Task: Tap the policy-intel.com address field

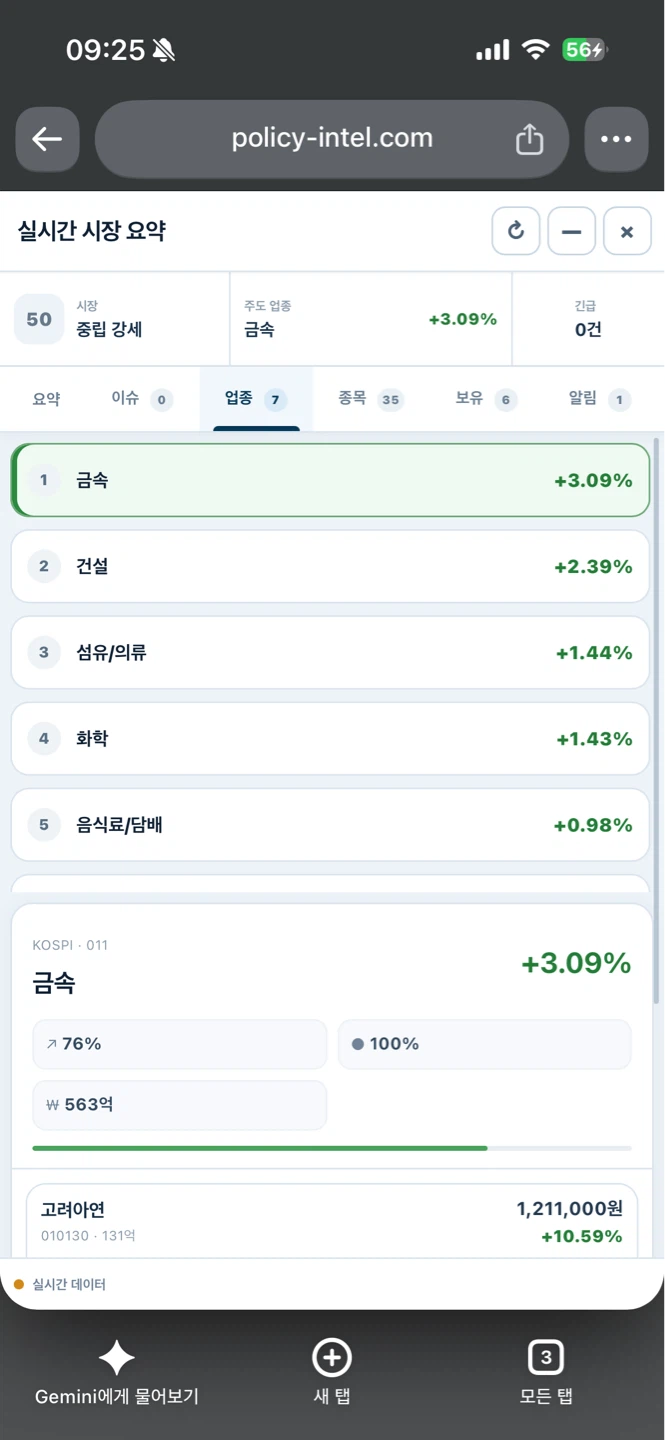Action: click(x=332, y=139)
